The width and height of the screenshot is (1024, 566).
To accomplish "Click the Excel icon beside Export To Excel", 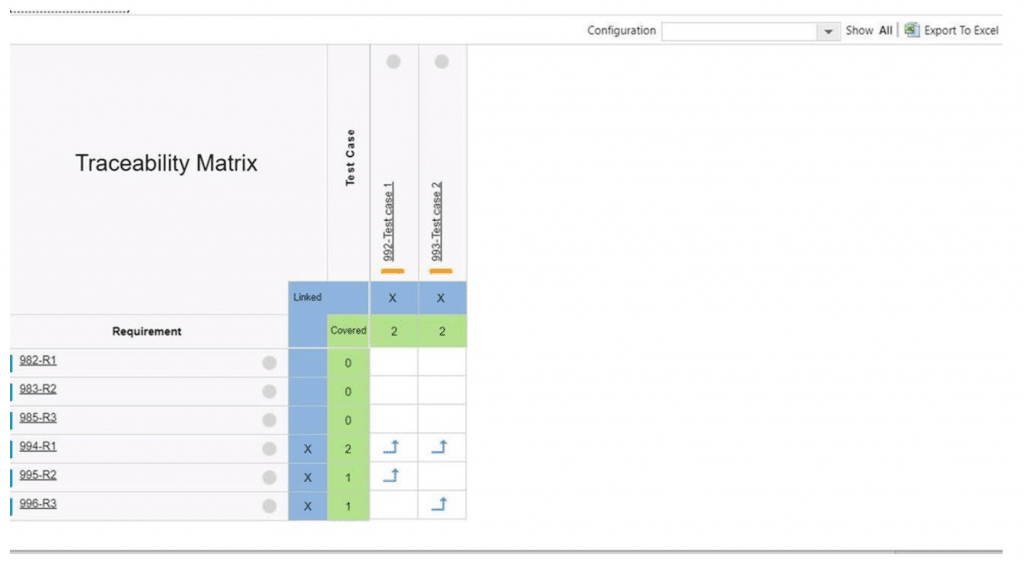I will point(912,30).
